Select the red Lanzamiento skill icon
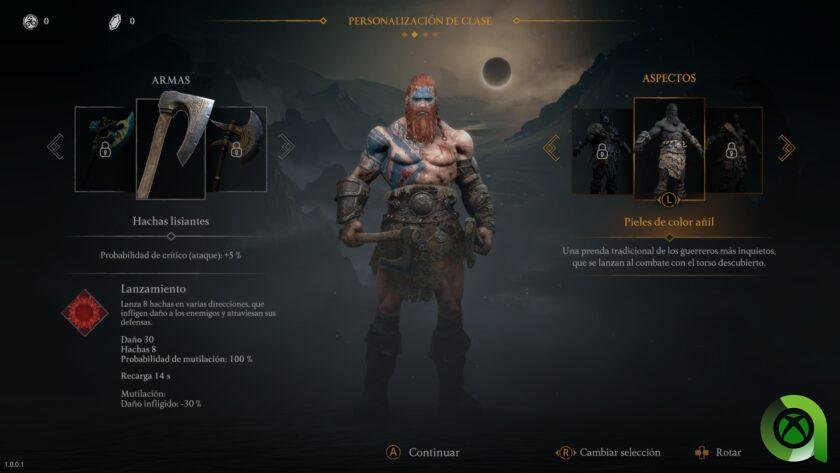840x473 pixels. (x=85, y=313)
